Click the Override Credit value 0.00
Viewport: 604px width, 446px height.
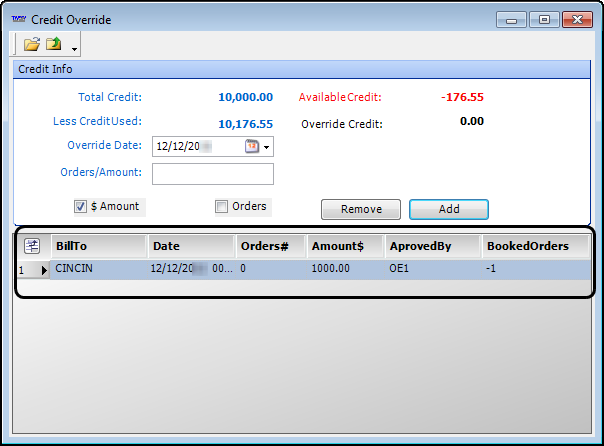pos(472,121)
